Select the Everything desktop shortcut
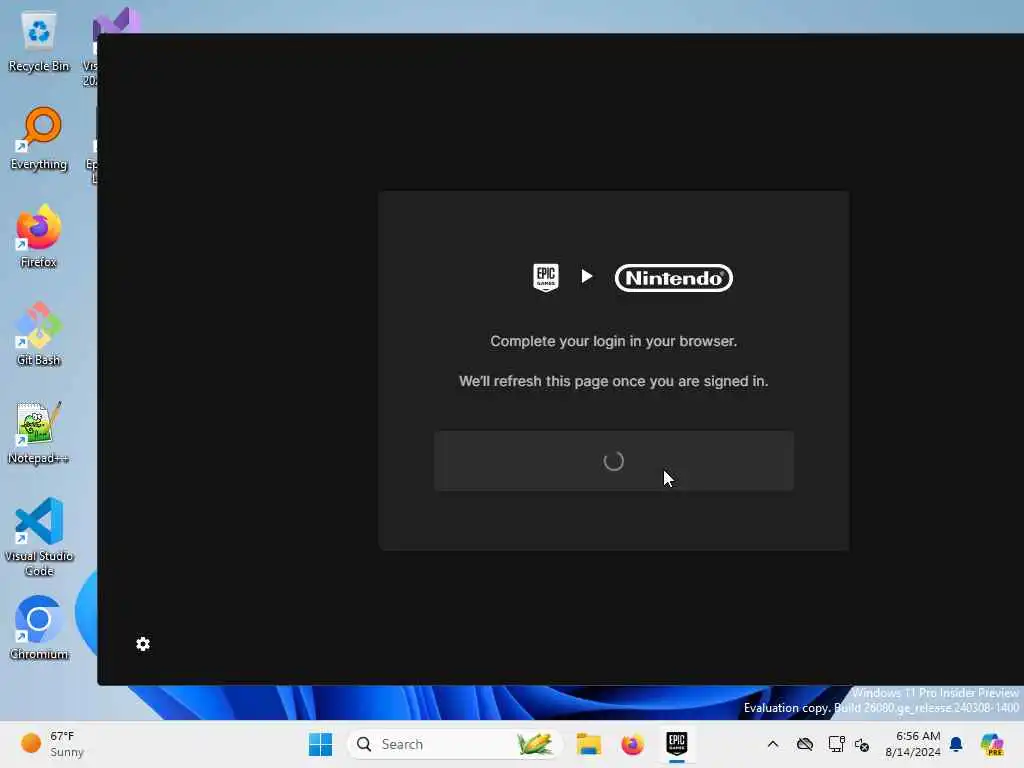The height and width of the screenshot is (768, 1024). click(39, 139)
